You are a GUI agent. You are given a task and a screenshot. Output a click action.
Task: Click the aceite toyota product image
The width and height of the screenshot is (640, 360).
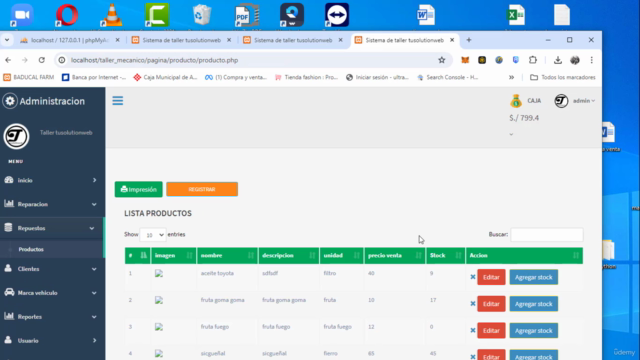159,273
